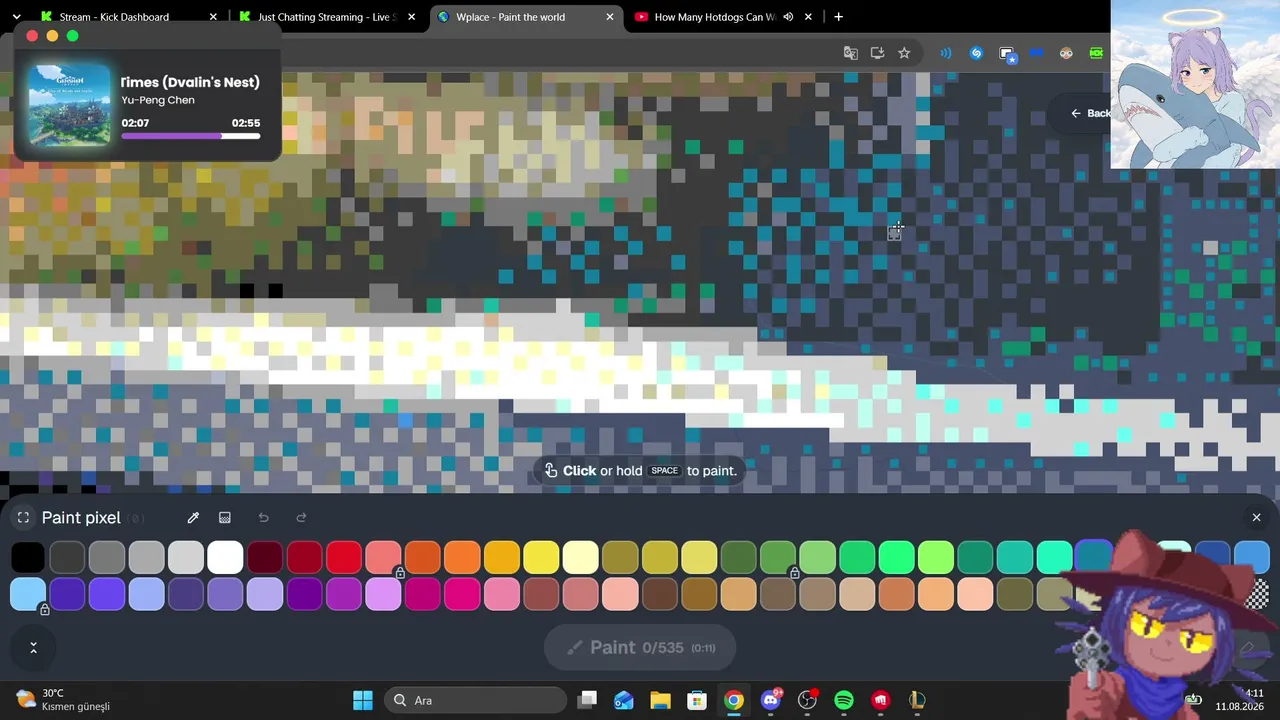Close music widget with red button
This screenshot has width=1280, height=720.
[32, 36]
